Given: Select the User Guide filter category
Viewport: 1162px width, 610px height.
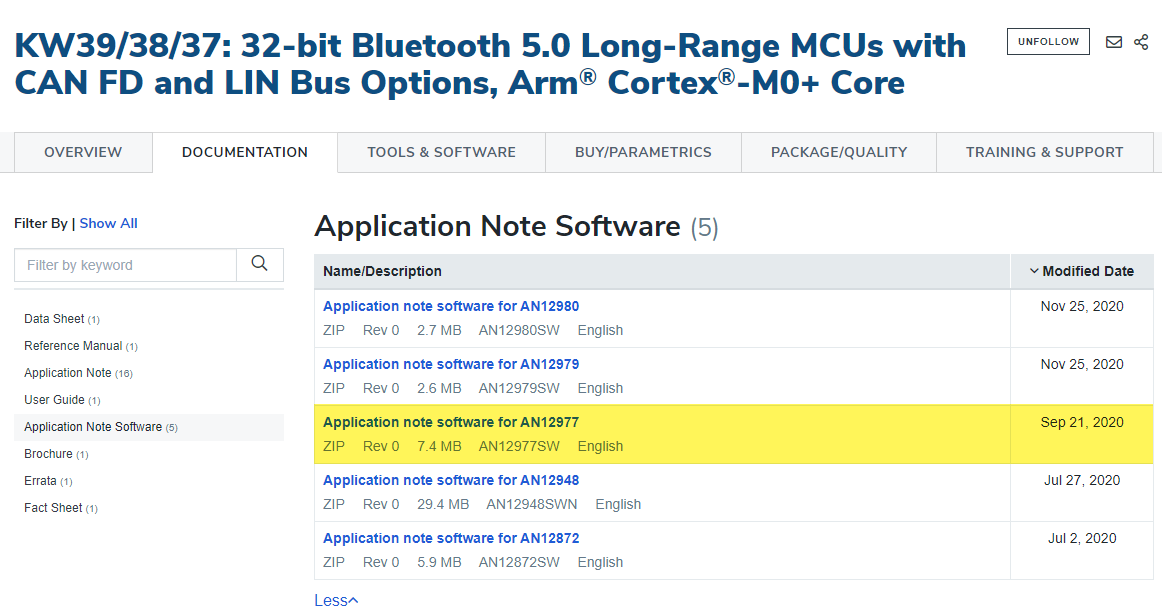Looking at the screenshot, I should pos(52,399).
